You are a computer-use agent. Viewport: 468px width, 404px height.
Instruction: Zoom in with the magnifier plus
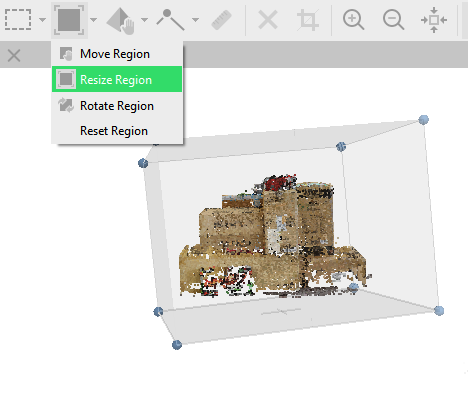click(353, 20)
